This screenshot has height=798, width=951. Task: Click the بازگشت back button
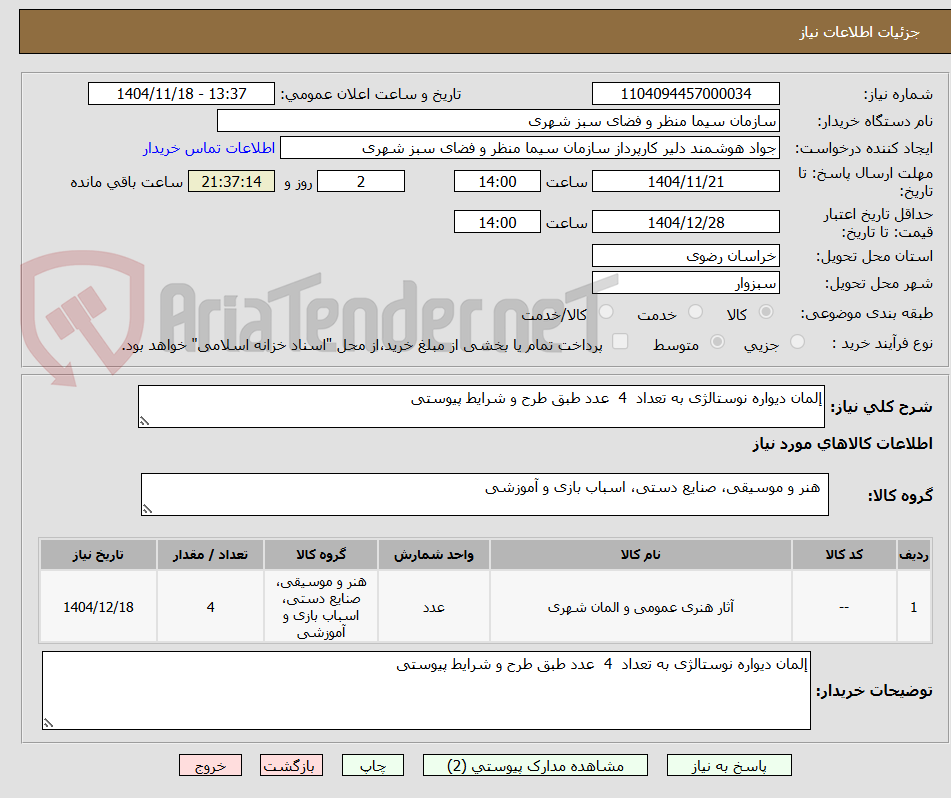pyautogui.click(x=291, y=765)
